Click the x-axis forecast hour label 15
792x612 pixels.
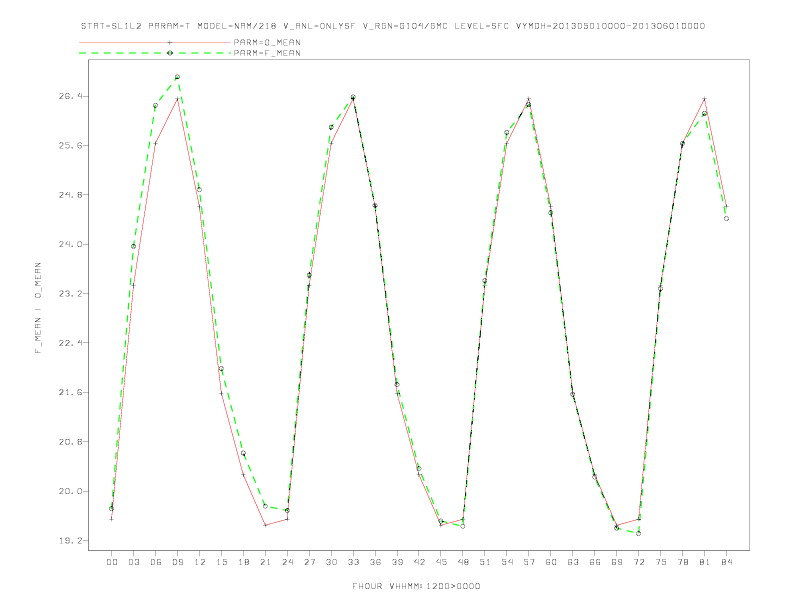(221, 562)
